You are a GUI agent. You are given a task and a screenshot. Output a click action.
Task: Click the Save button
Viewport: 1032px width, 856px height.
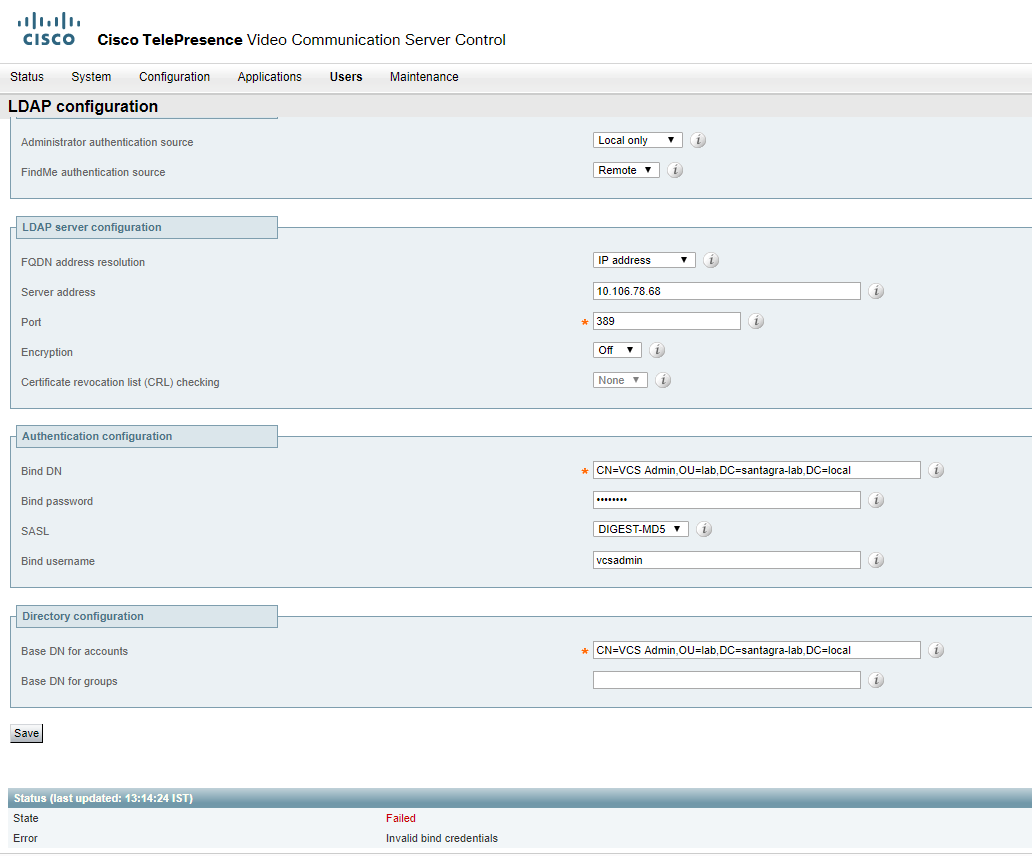click(x=26, y=734)
